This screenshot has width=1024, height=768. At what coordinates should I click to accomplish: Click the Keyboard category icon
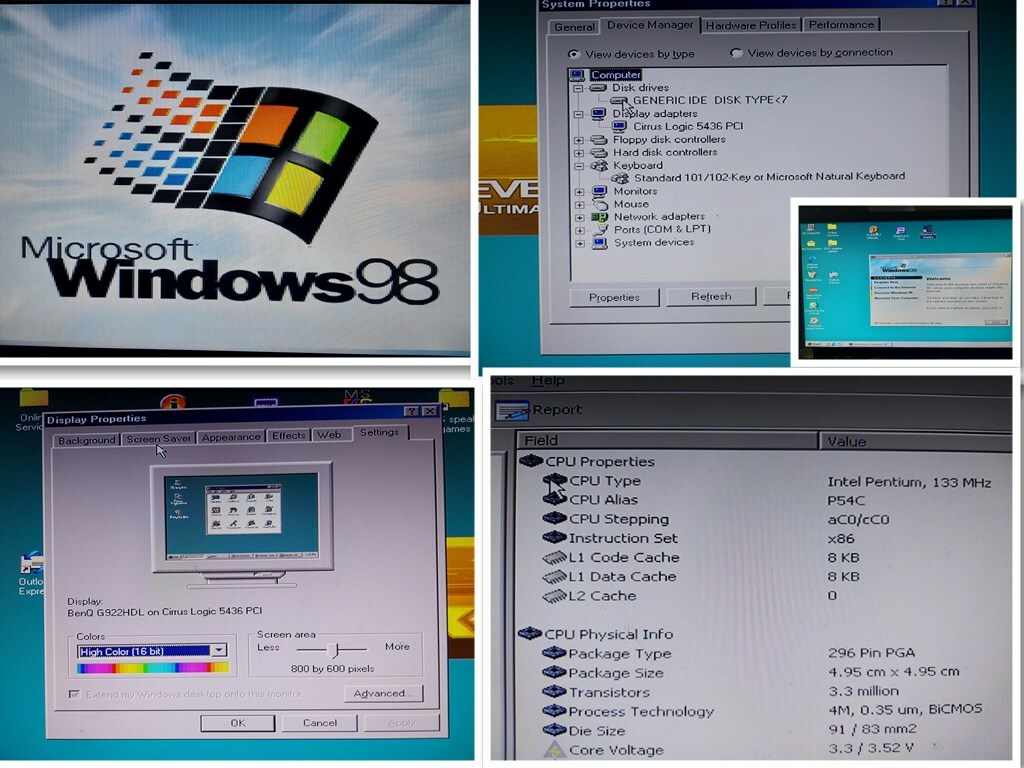599,165
